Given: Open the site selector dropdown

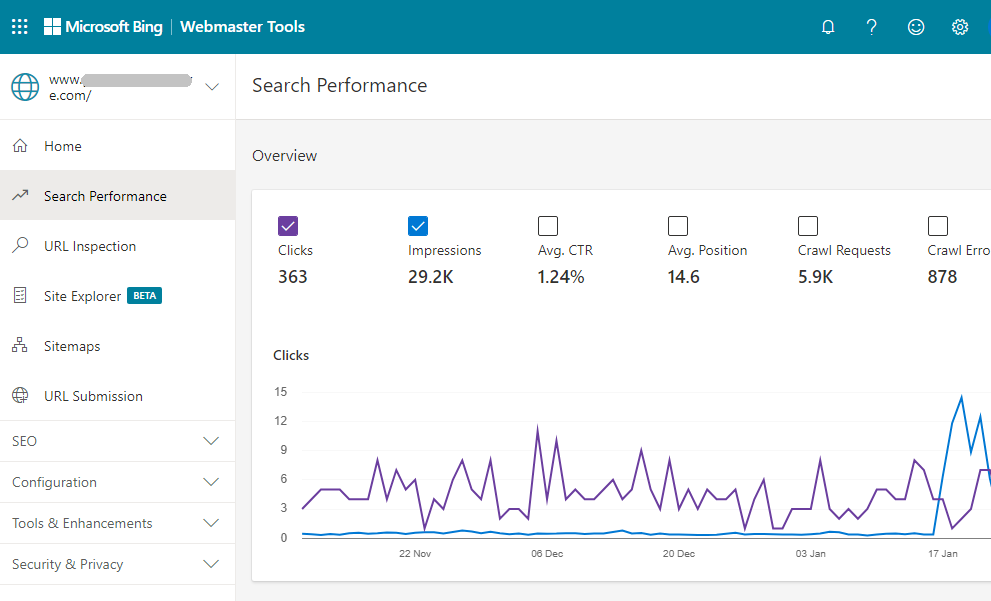Looking at the screenshot, I should [x=212, y=87].
